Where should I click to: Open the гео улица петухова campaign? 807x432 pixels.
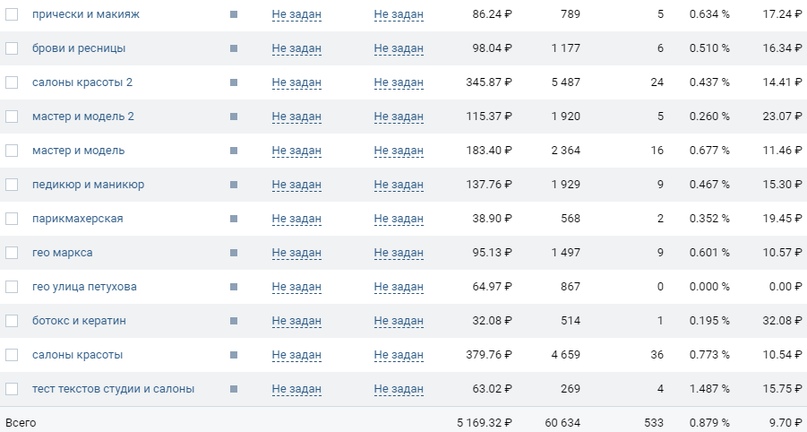click(84, 287)
